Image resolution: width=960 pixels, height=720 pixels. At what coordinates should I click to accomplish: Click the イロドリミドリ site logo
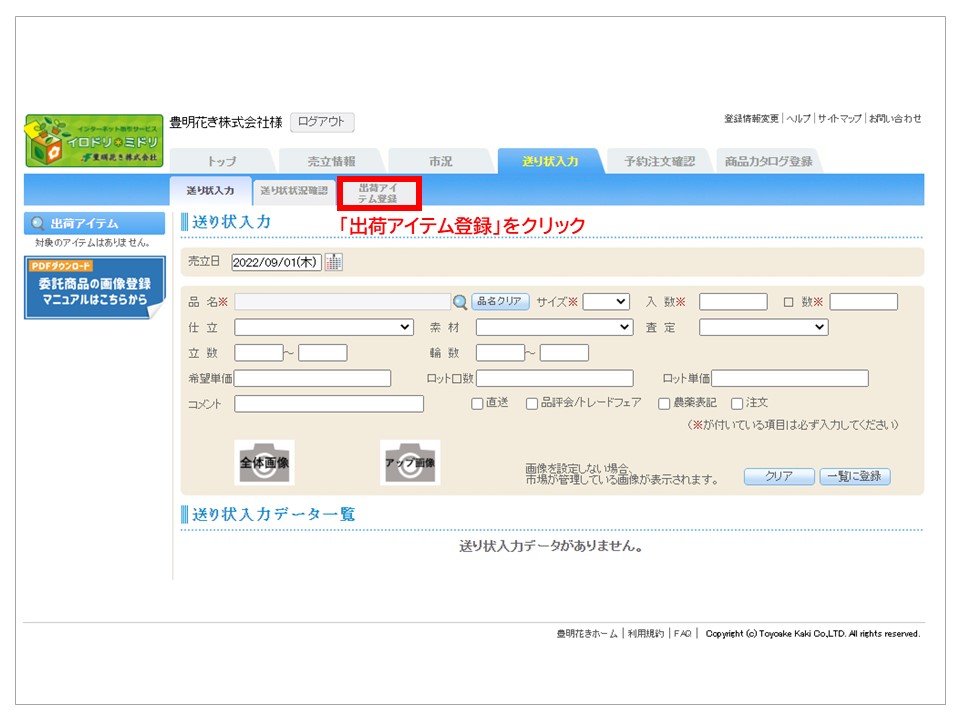pos(94,141)
